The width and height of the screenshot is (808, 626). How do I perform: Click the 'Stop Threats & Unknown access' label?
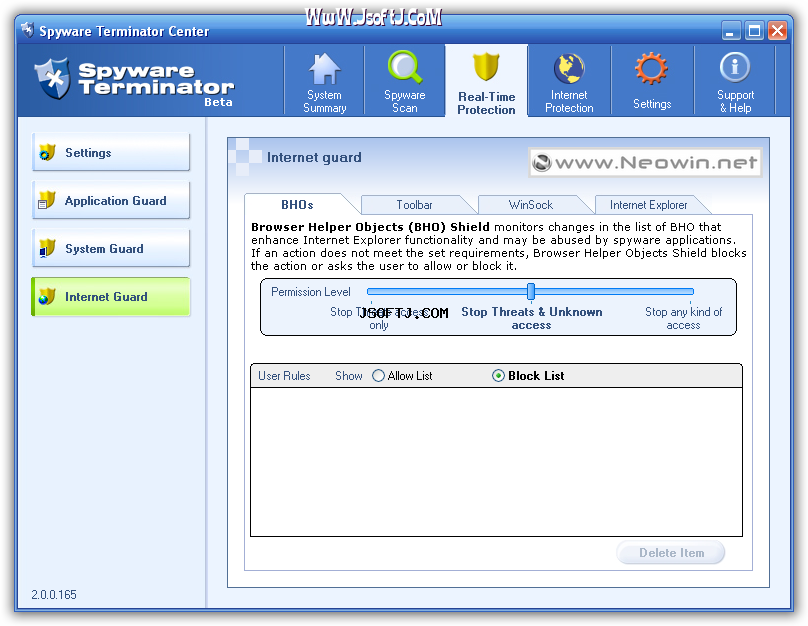[532, 318]
